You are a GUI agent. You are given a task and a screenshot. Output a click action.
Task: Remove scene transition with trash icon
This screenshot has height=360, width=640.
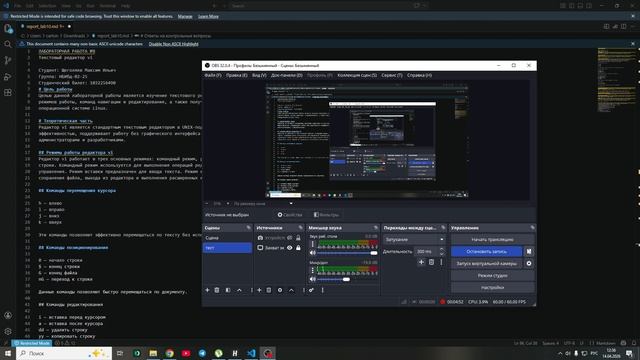[x=431, y=262]
